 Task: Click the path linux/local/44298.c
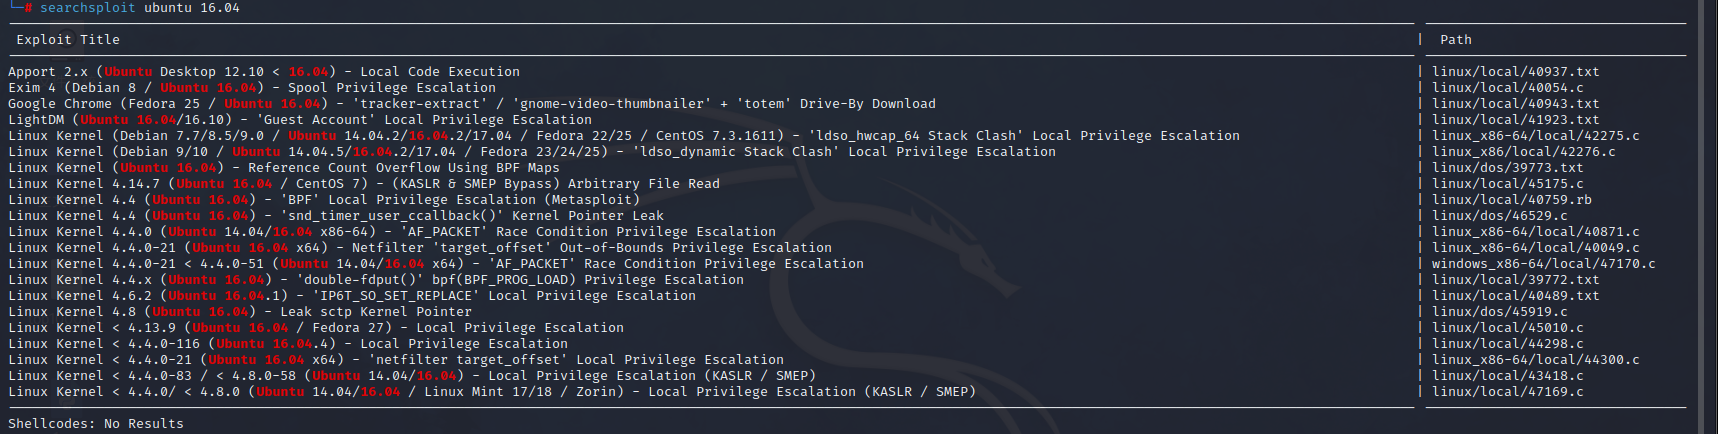pyautogui.click(x=1508, y=344)
